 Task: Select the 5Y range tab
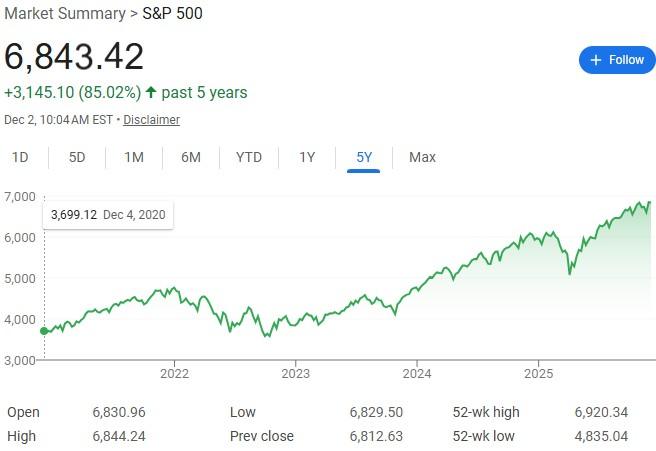pos(364,157)
